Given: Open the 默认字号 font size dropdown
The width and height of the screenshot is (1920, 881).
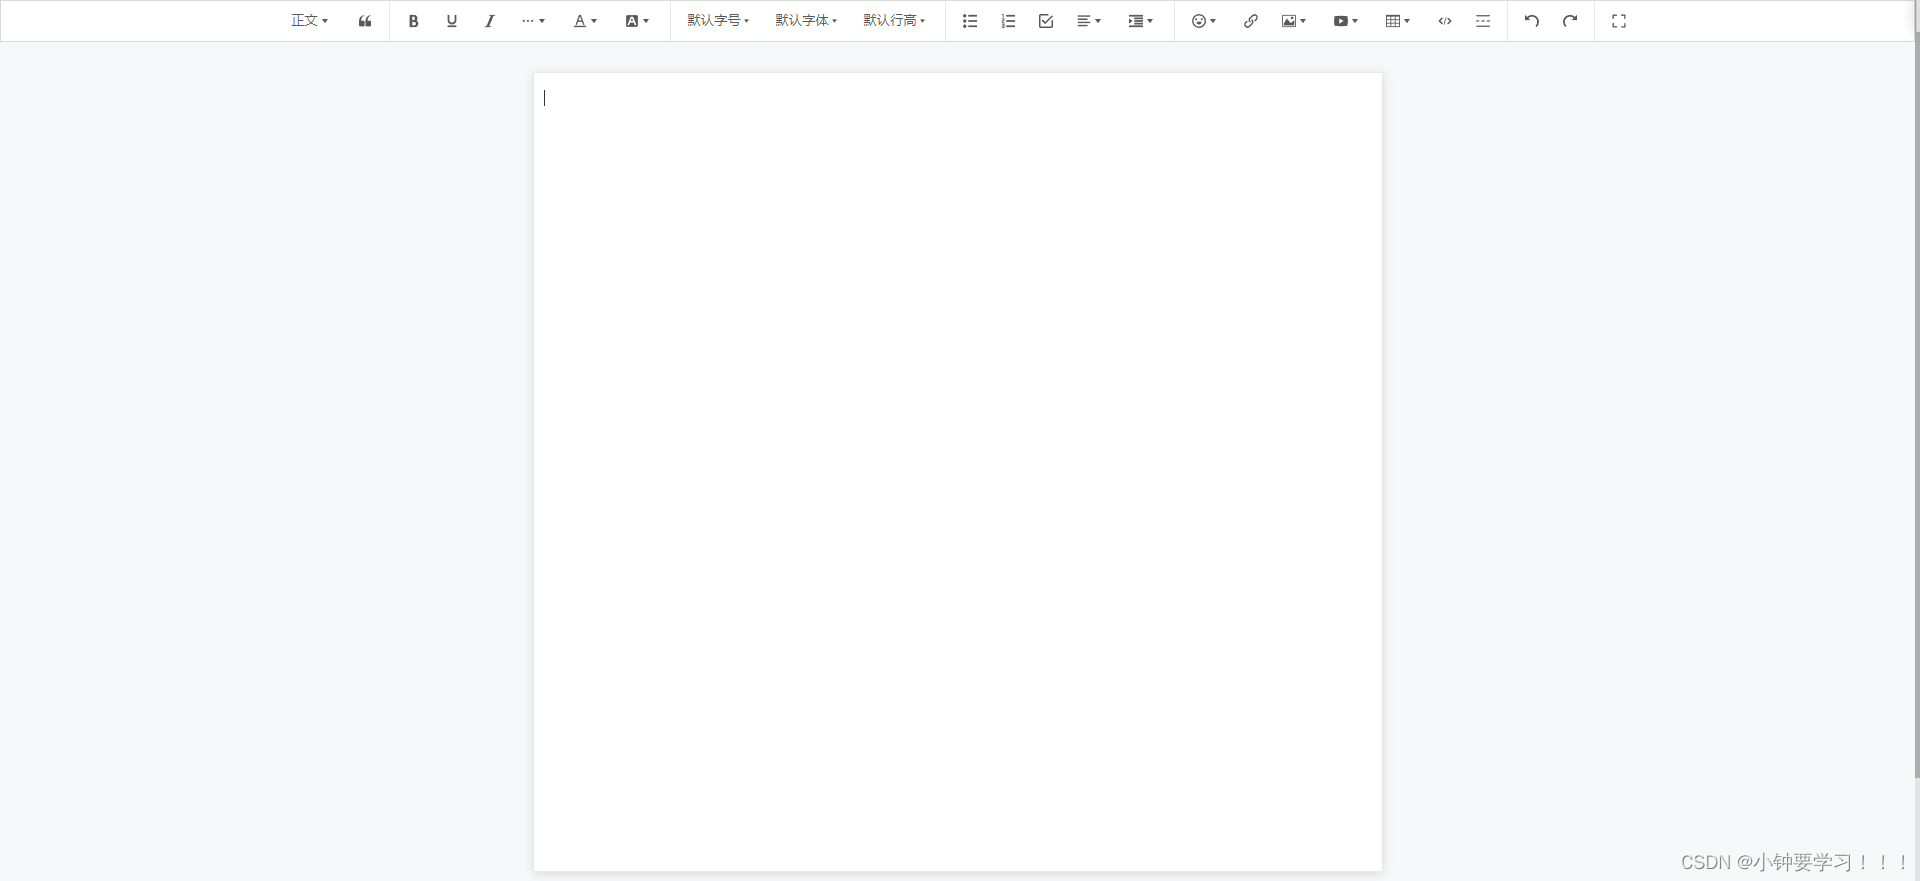Looking at the screenshot, I should tap(718, 21).
